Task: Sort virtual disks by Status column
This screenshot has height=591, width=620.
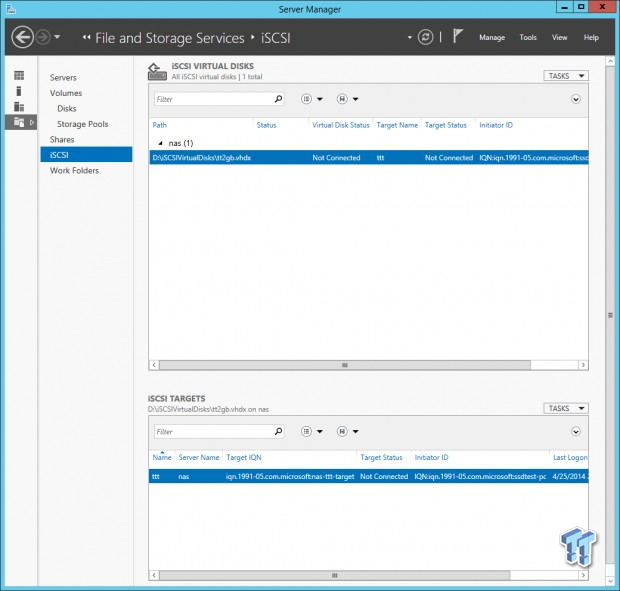Action: pos(267,125)
